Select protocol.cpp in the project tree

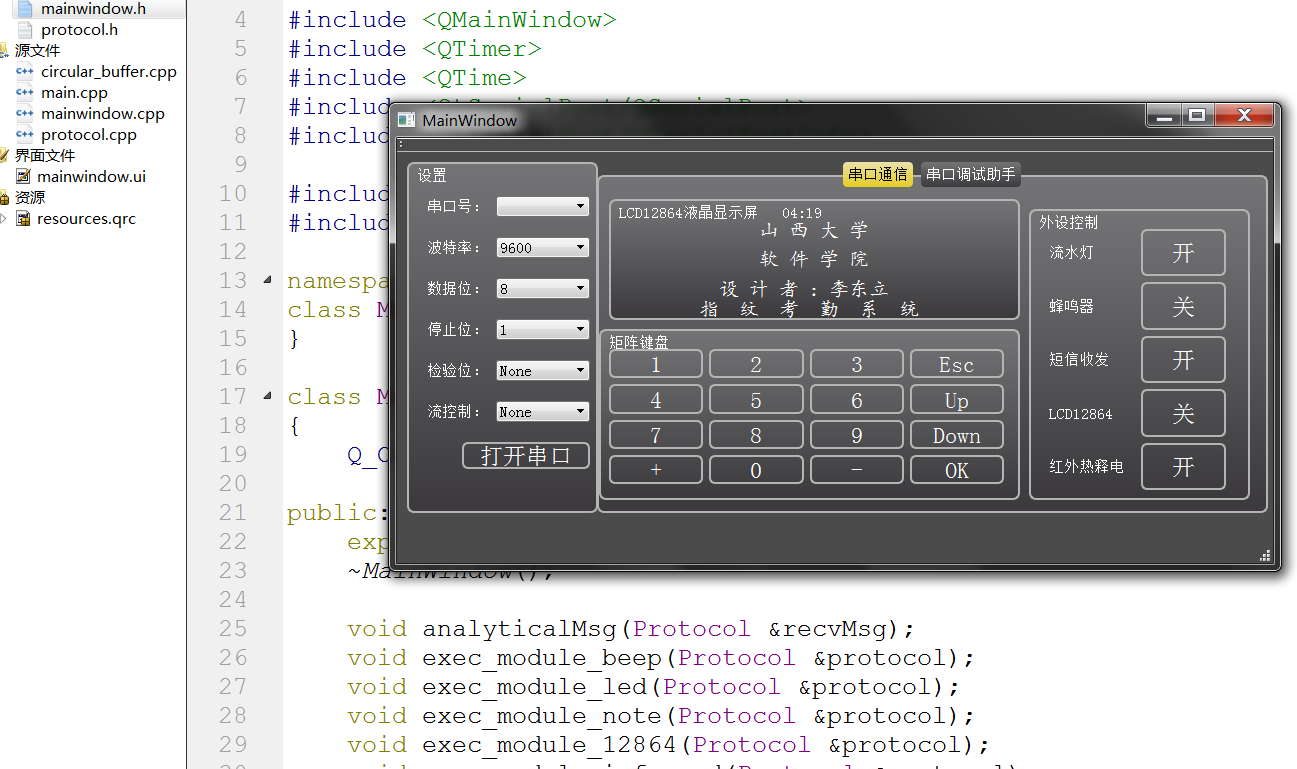[89, 135]
